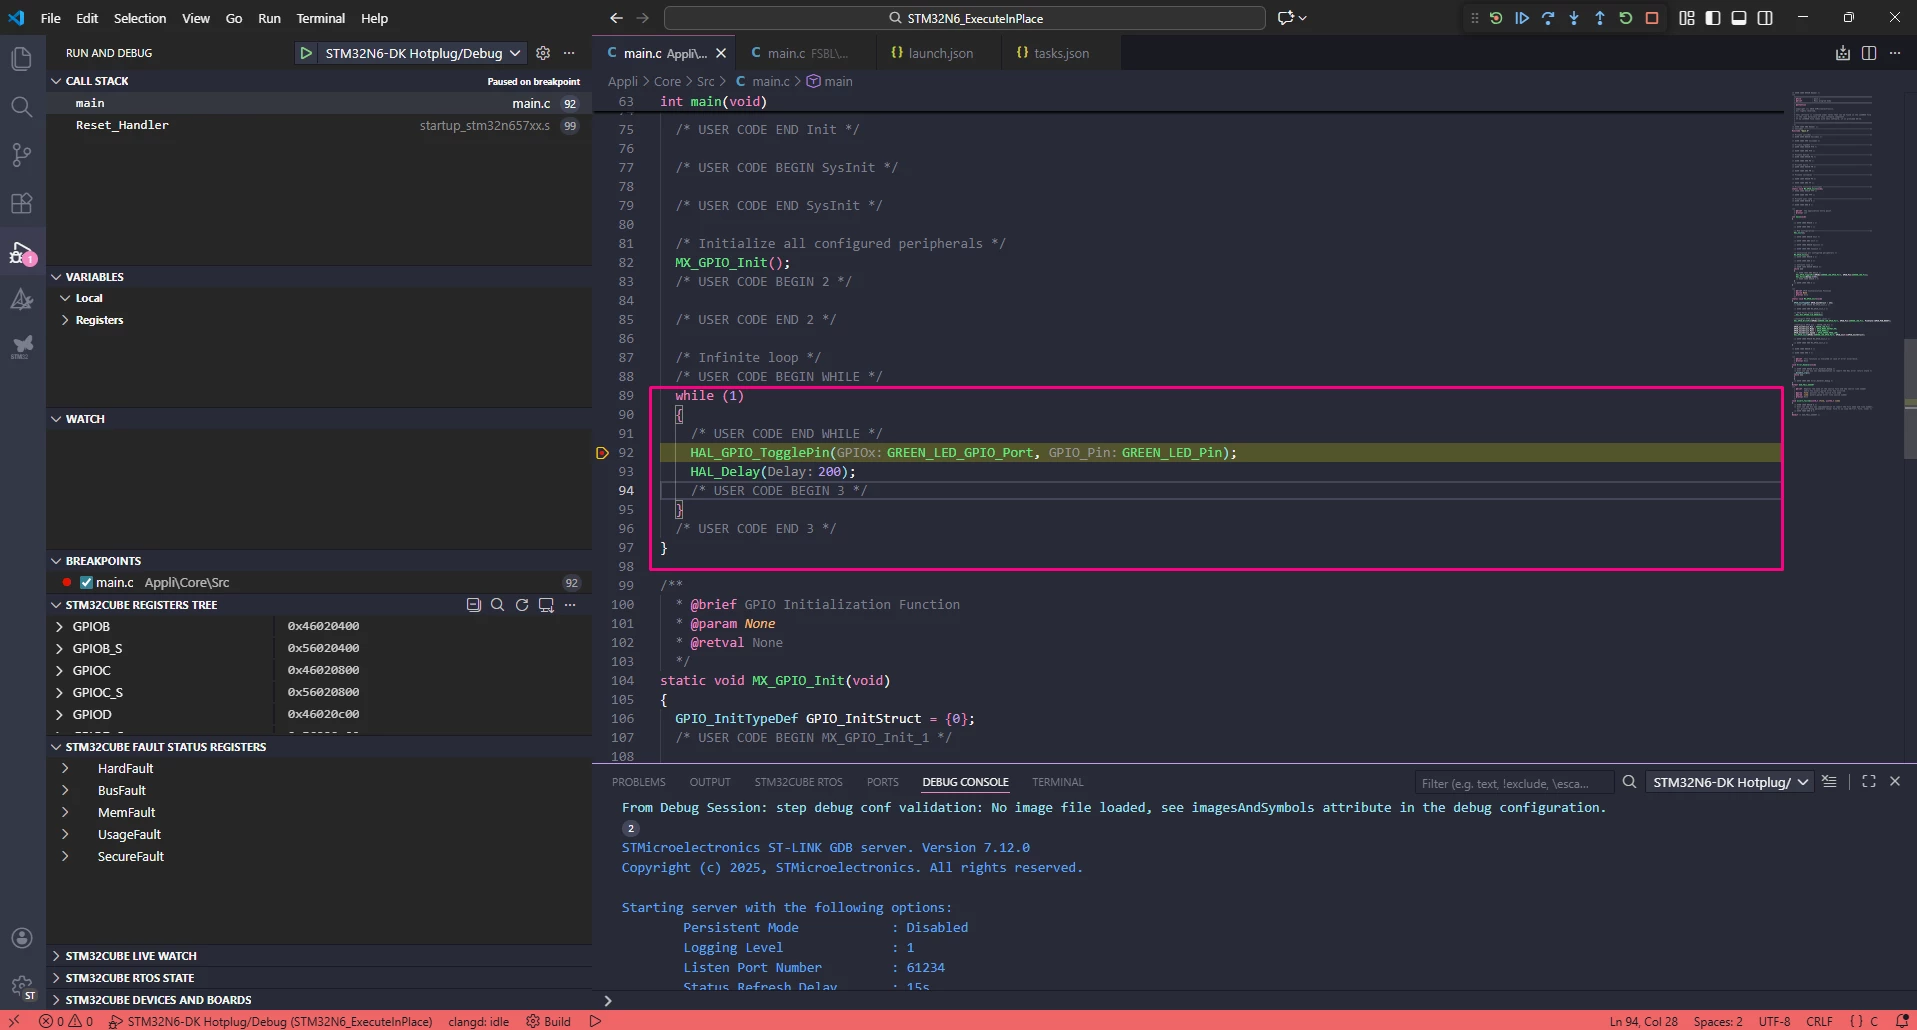The width and height of the screenshot is (1917, 1030).
Task: Open Copilot chat dropdown in title bar
Action: click(1302, 18)
